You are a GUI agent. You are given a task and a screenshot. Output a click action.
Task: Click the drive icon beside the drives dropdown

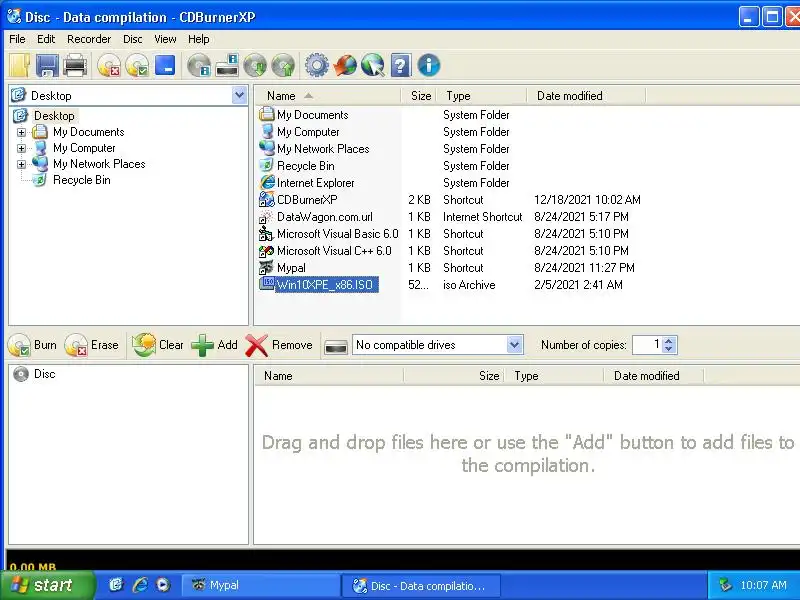pyautogui.click(x=336, y=346)
